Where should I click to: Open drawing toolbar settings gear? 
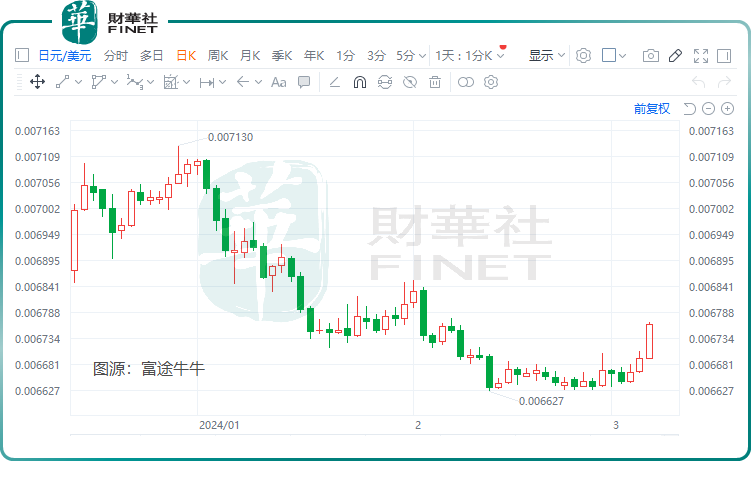pos(491,82)
